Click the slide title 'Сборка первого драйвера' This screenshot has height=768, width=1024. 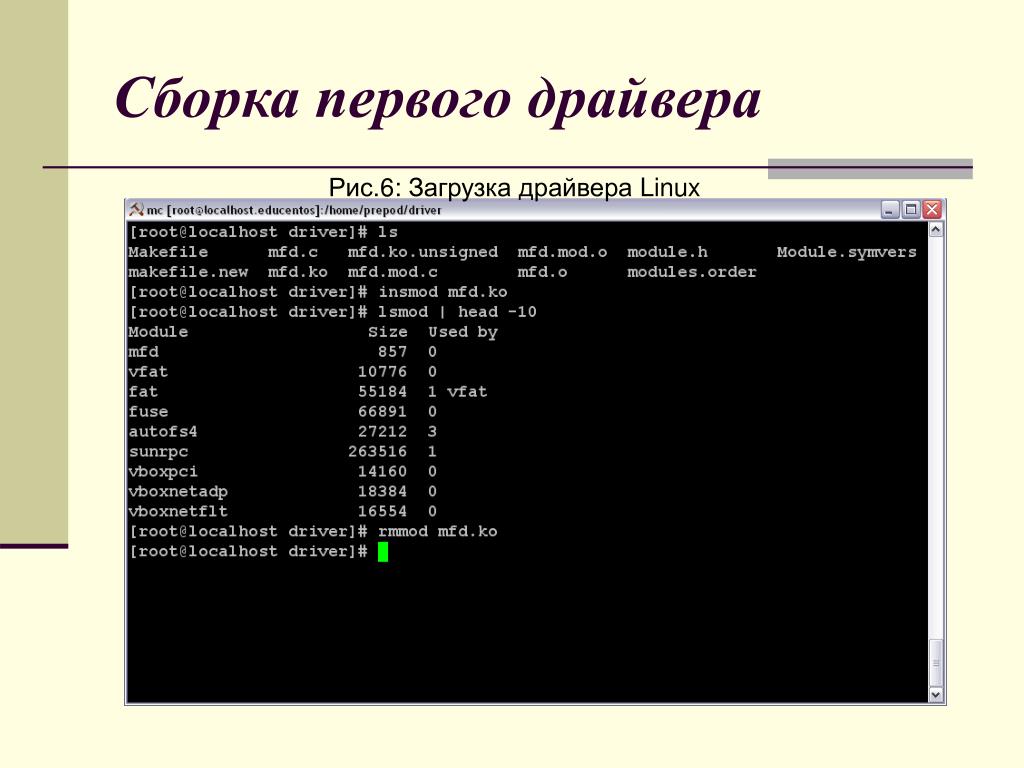(x=438, y=101)
